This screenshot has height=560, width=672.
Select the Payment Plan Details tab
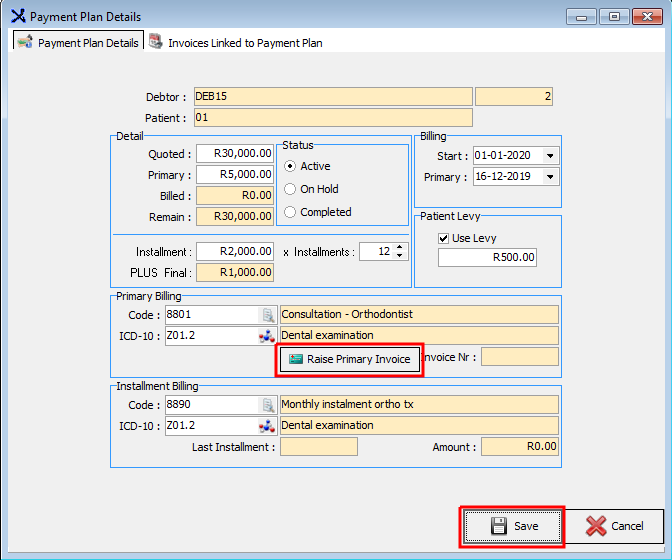(79, 43)
